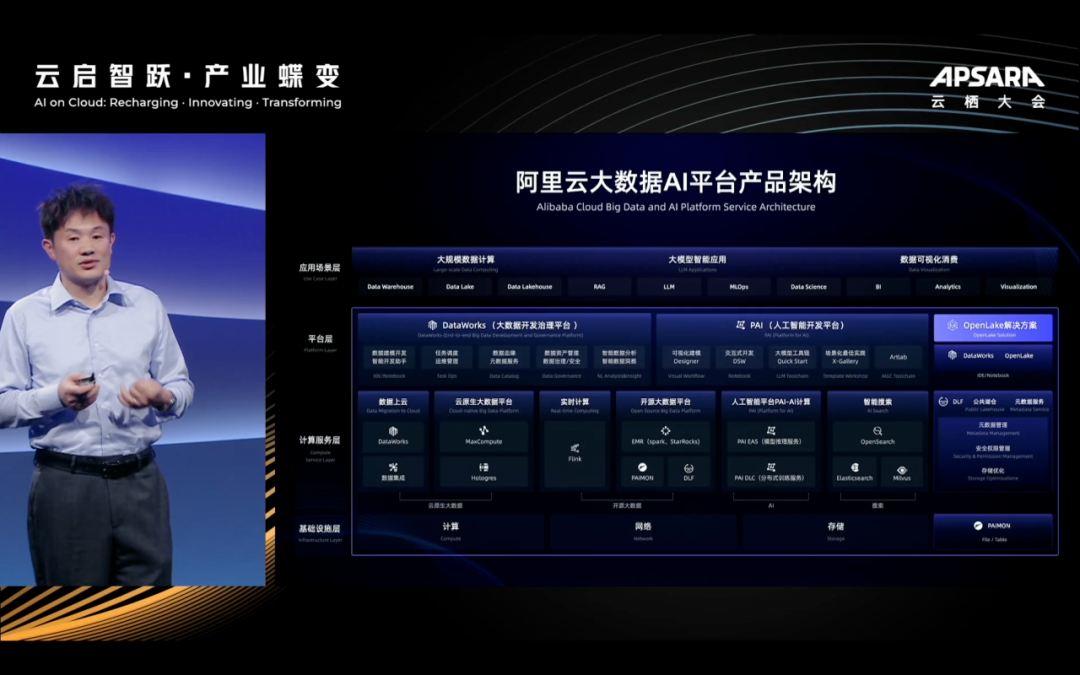The width and height of the screenshot is (1080, 675).
Task: Click the 存储 Storage infrastructure box
Action: (835, 531)
